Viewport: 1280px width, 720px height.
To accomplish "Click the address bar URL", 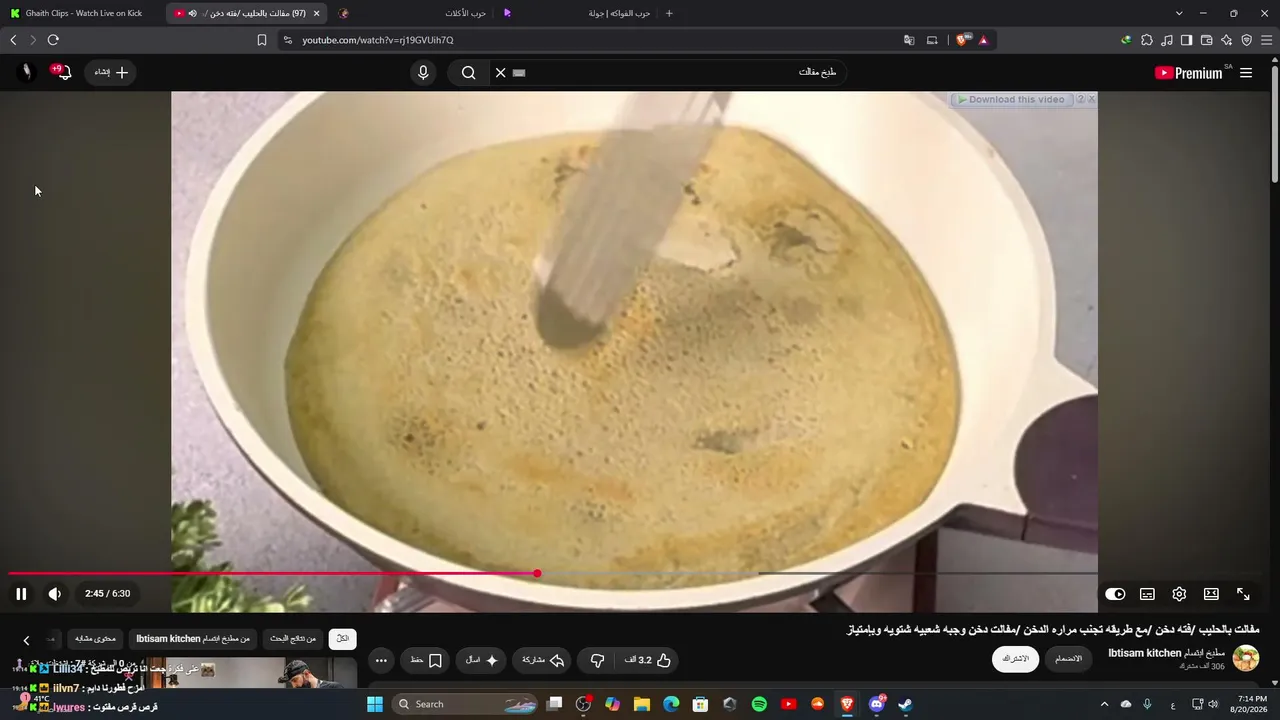I will tap(378, 40).
